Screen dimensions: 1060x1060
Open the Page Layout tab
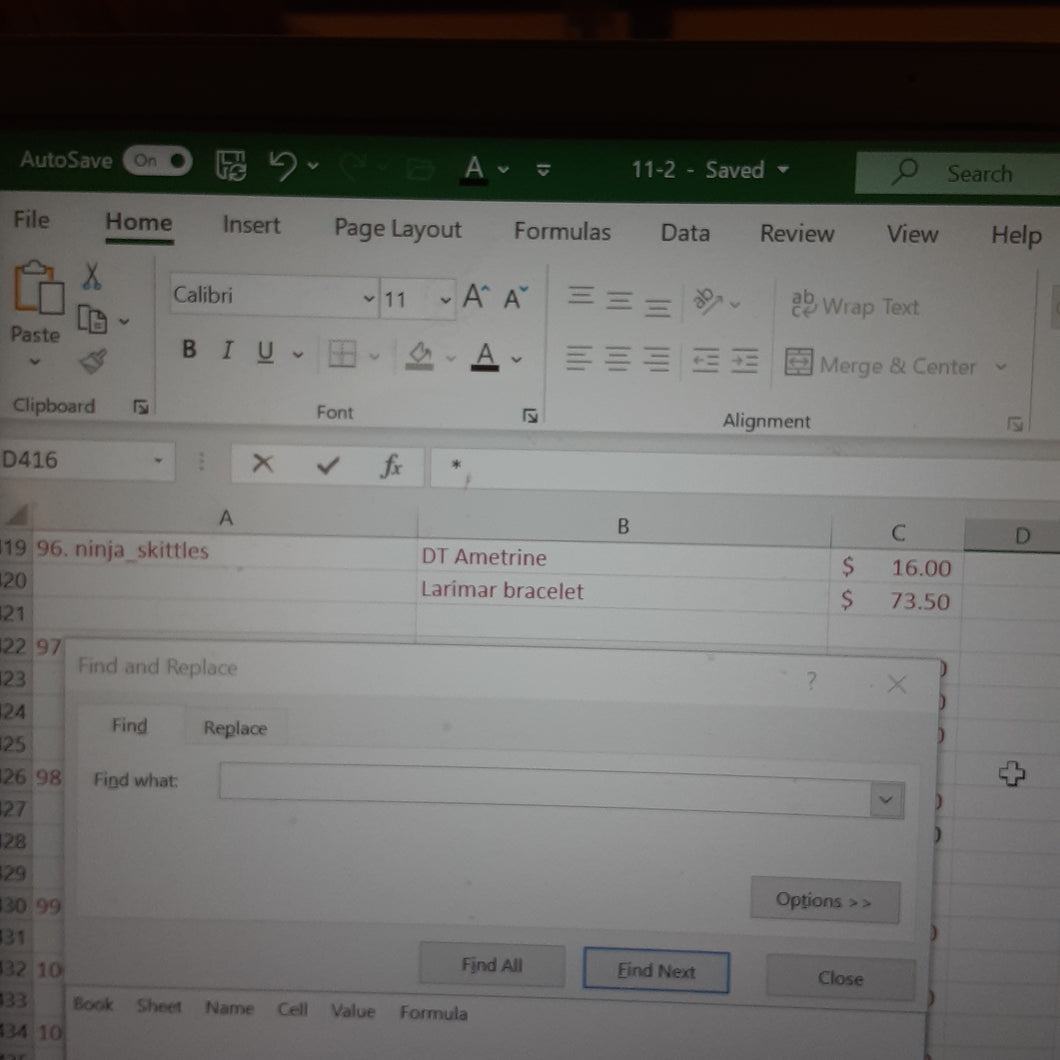(398, 230)
